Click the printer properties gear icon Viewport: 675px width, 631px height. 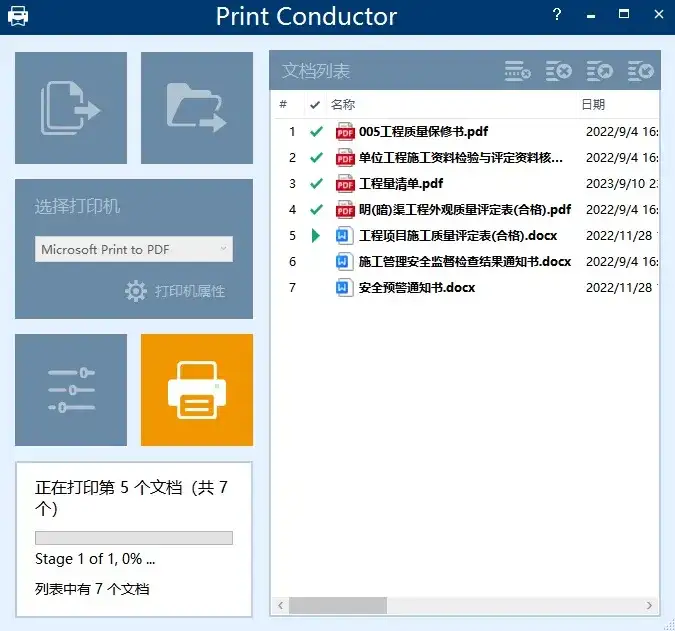[136, 291]
